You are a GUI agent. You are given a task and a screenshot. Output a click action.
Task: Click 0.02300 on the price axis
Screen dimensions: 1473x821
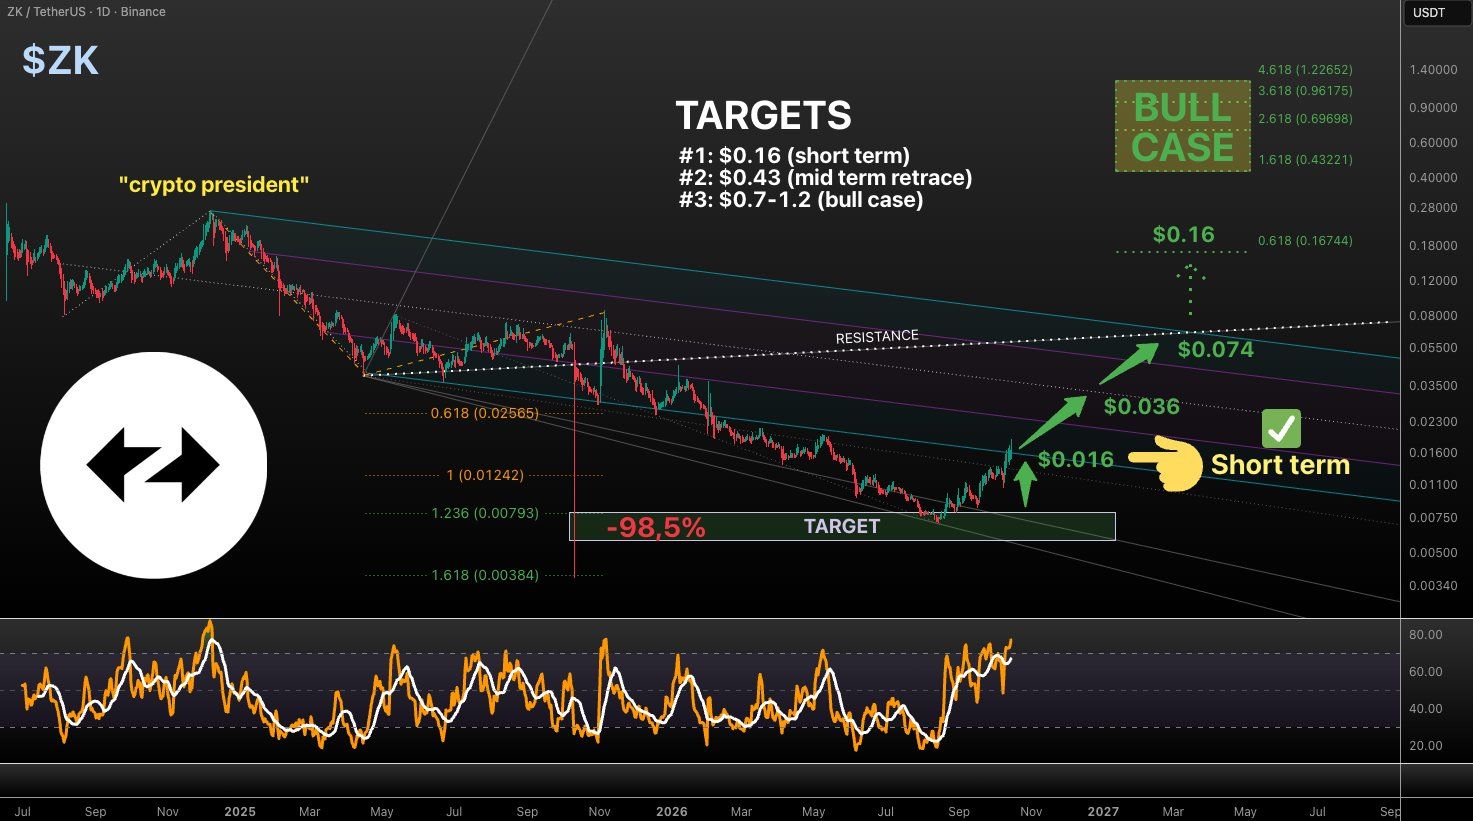(1433, 423)
